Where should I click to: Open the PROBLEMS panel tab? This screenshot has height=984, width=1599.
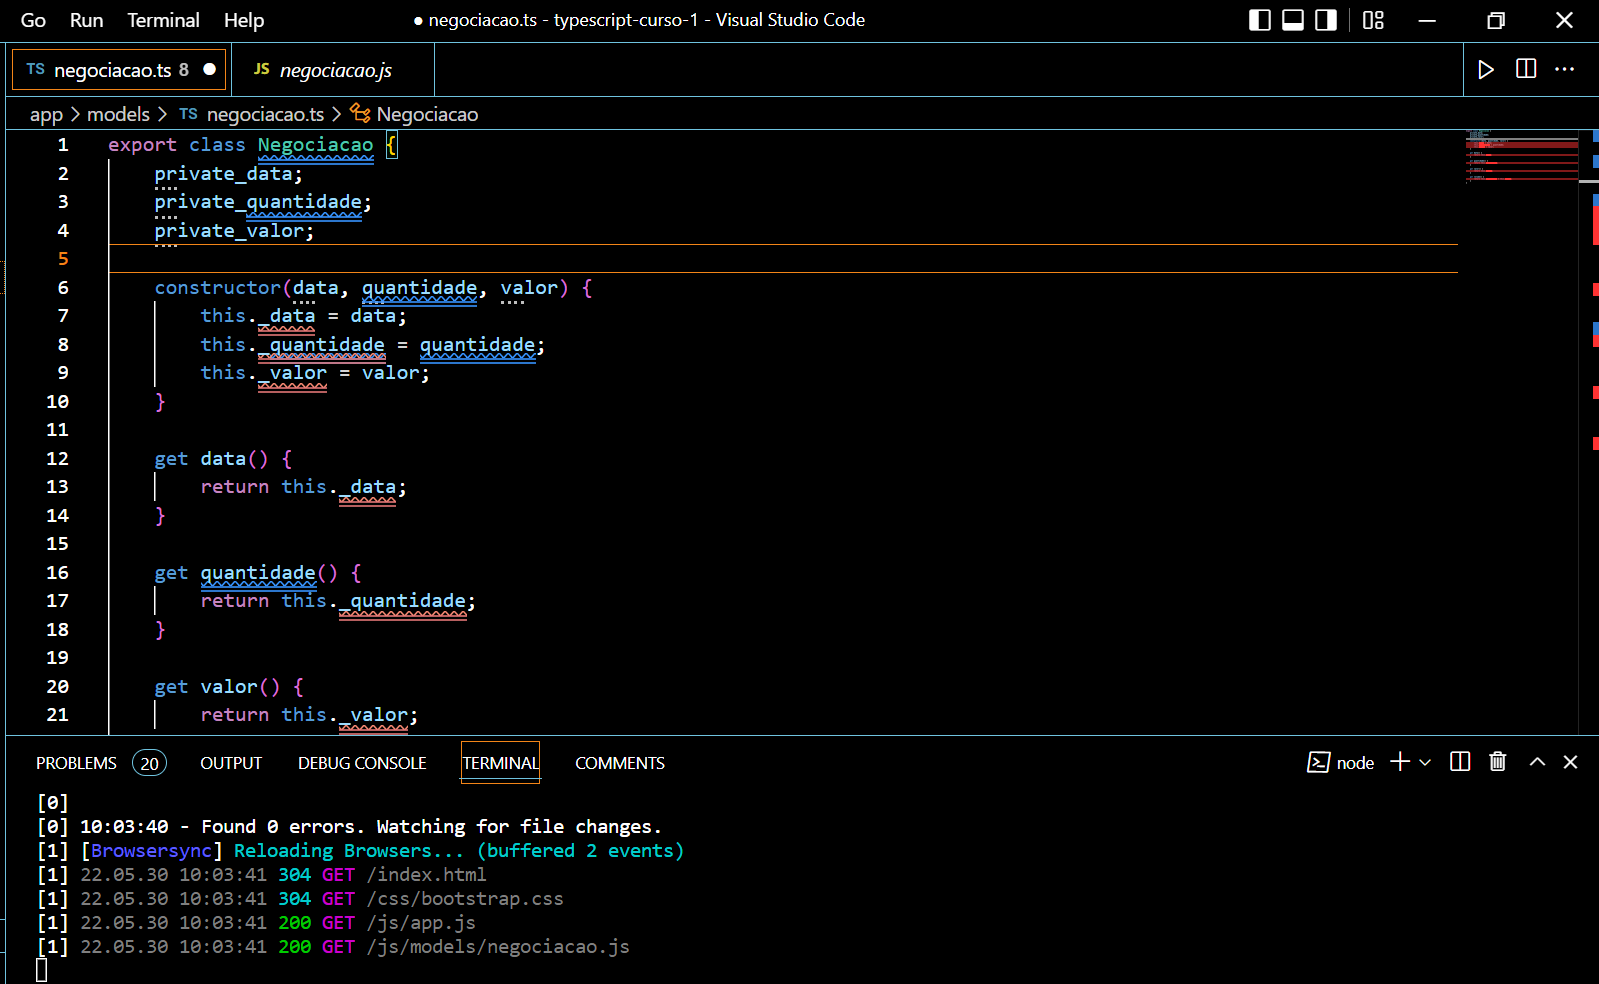tap(76, 763)
